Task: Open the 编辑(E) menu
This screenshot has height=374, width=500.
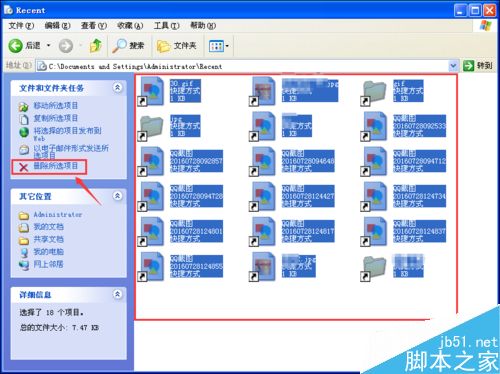Action: coord(57,25)
